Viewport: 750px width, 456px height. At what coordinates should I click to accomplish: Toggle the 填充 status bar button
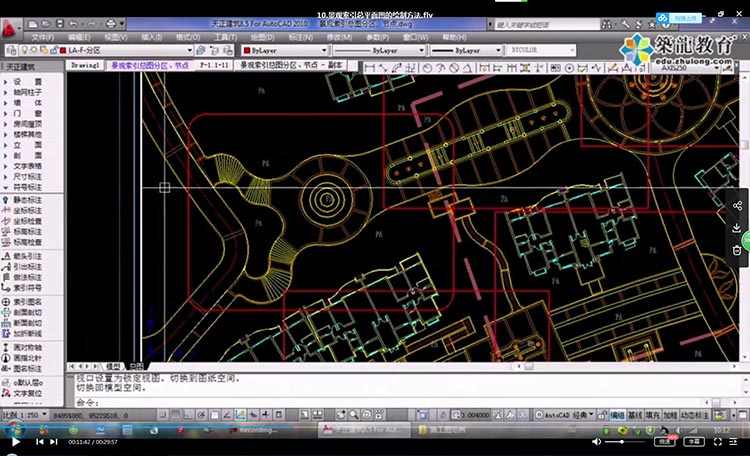tap(652, 413)
